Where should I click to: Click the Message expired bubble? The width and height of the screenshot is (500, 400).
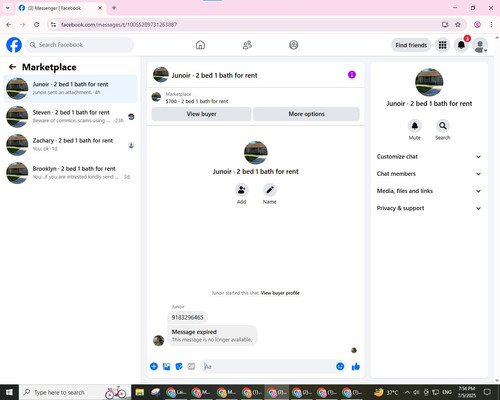[212, 336]
